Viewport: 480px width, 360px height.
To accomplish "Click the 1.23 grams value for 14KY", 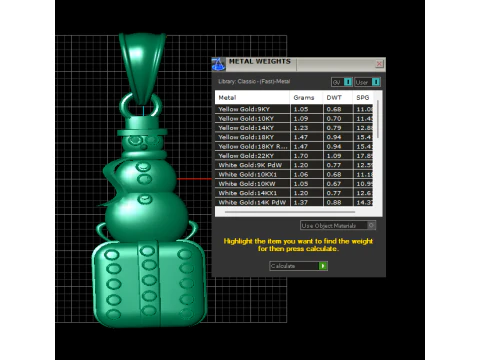I will coord(301,128).
